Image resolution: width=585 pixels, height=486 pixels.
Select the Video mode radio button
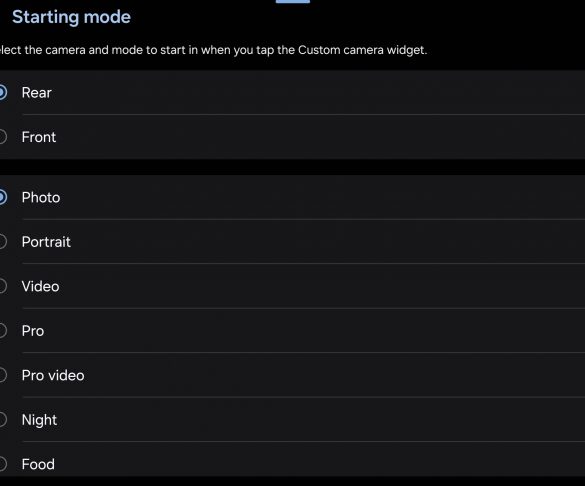(x=2, y=286)
